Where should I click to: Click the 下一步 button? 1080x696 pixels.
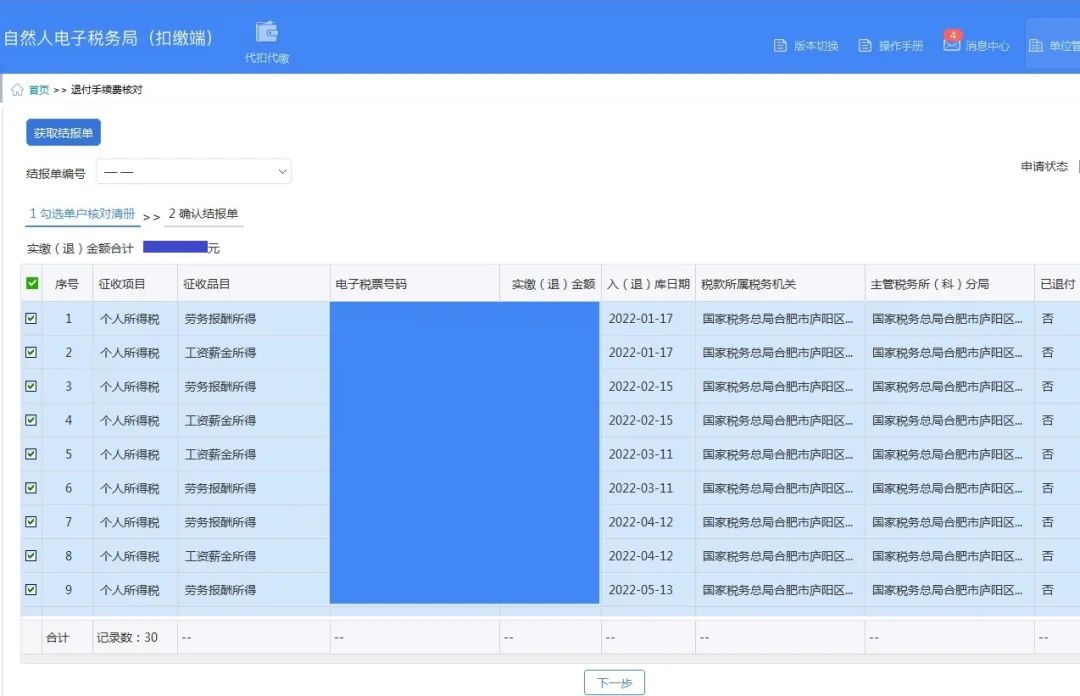click(614, 683)
